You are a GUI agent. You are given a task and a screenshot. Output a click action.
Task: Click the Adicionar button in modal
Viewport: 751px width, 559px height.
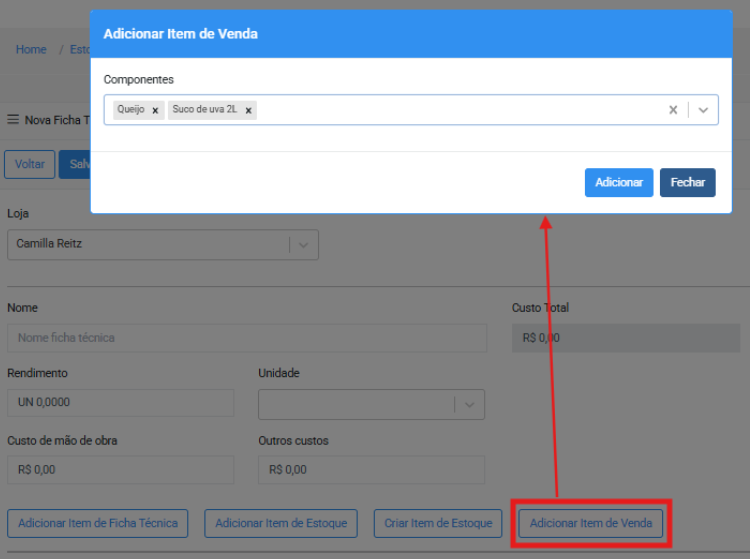[618, 183]
